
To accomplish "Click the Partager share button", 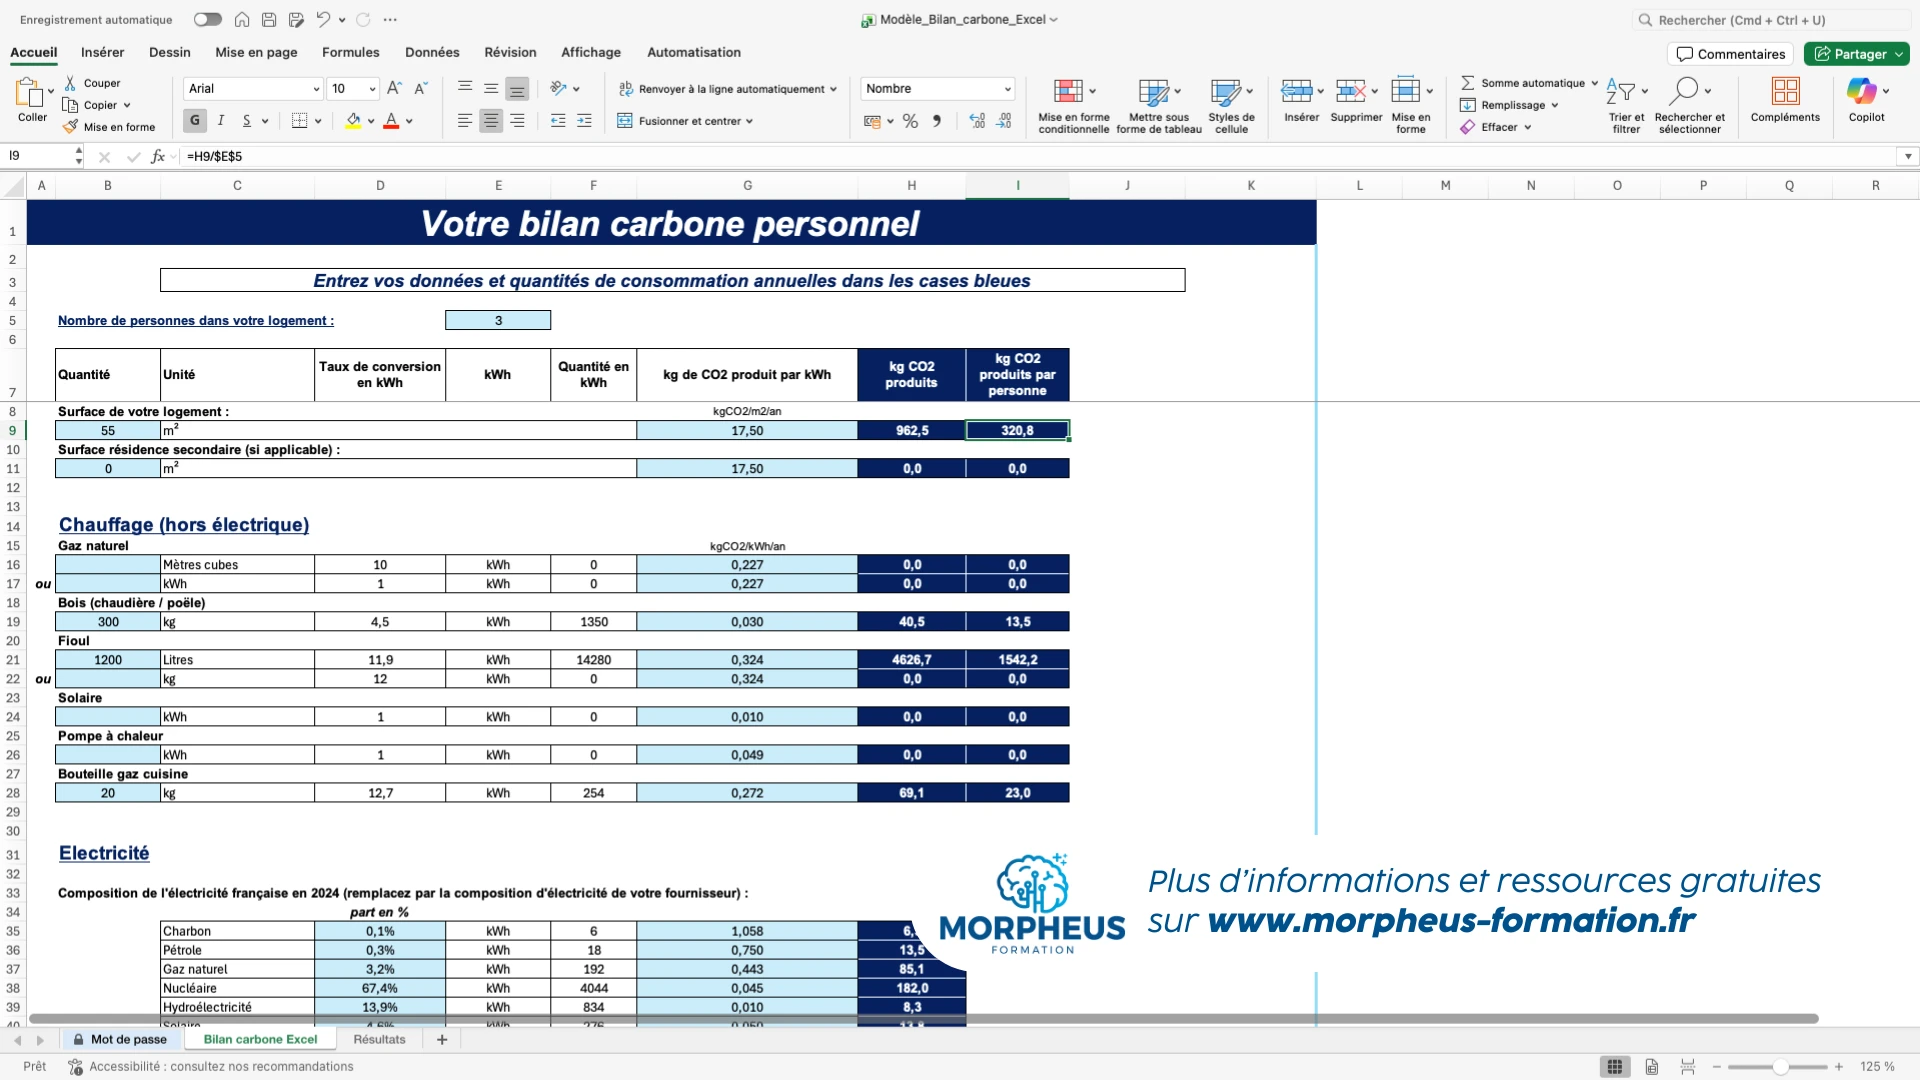I will 1856,54.
